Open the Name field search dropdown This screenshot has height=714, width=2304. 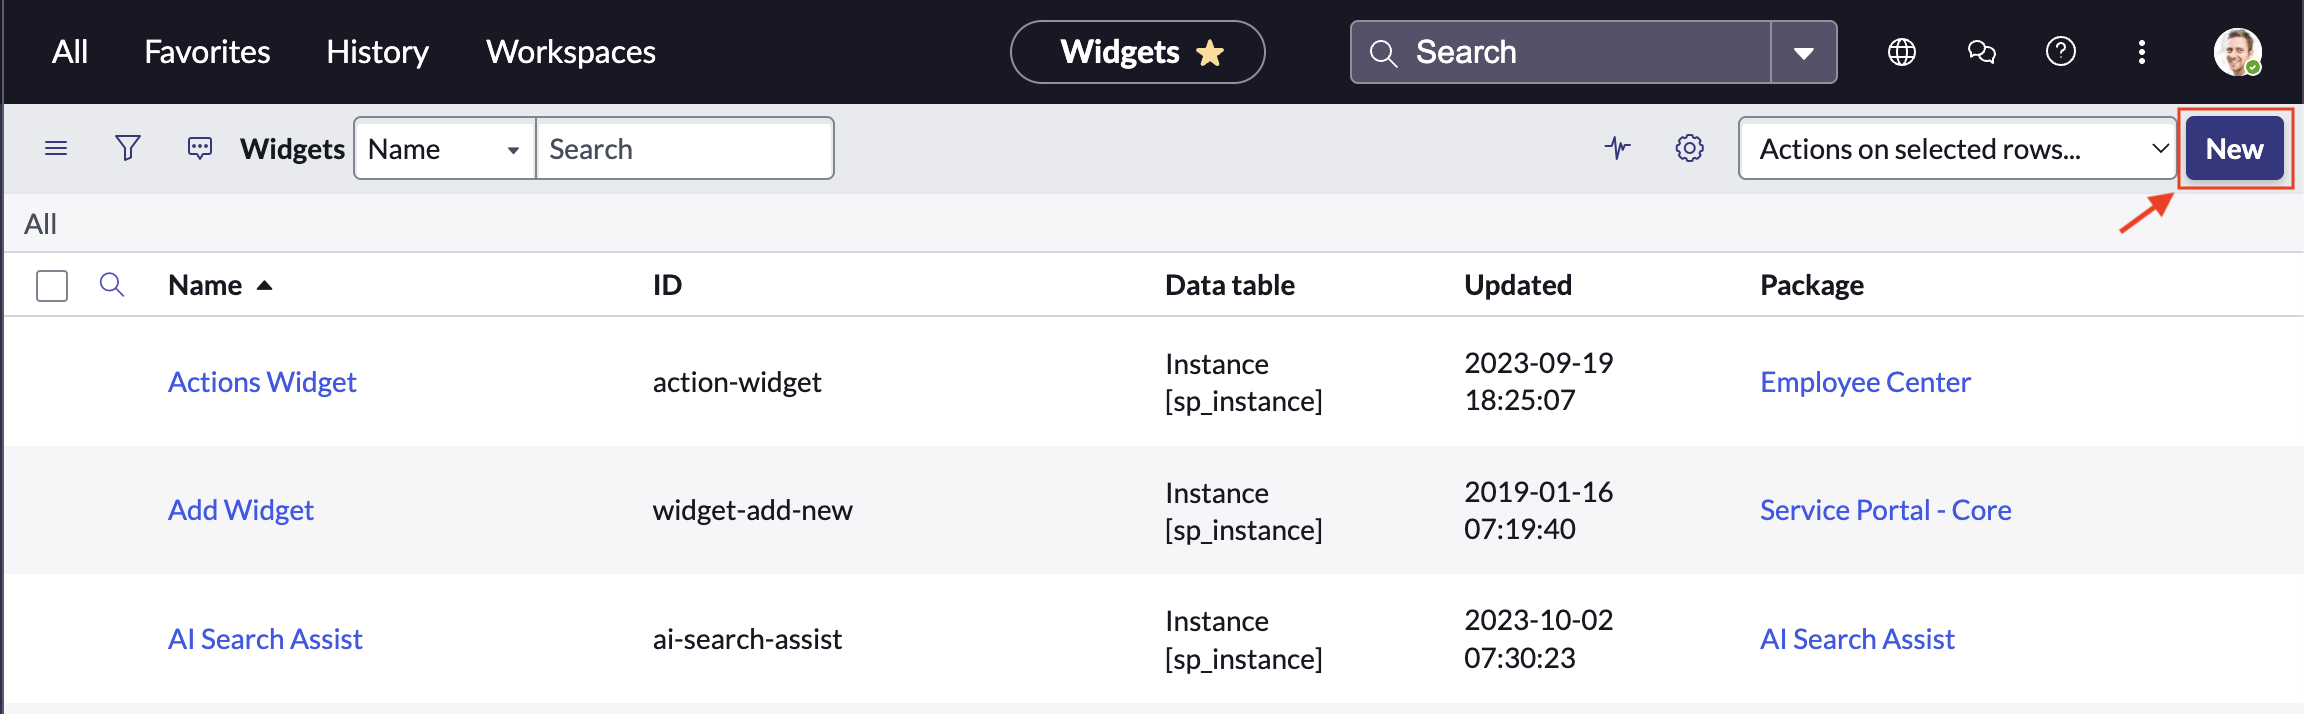pyautogui.click(x=445, y=149)
